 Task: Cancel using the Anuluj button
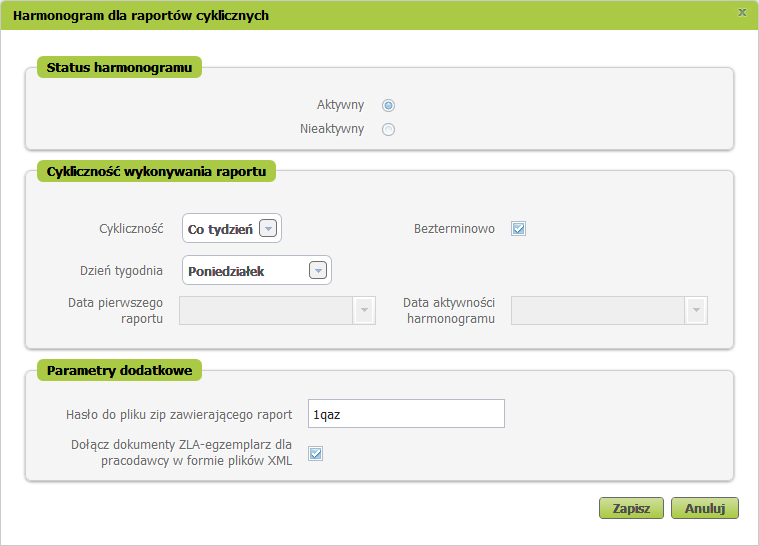pyautogui.click(x=705, y=508)
